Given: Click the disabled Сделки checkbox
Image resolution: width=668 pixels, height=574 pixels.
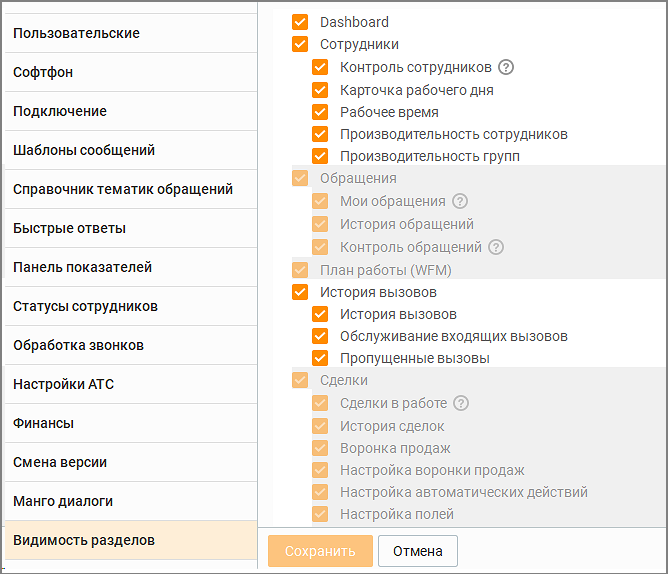Looking at the screenshot, I should [x=300, y=380].
